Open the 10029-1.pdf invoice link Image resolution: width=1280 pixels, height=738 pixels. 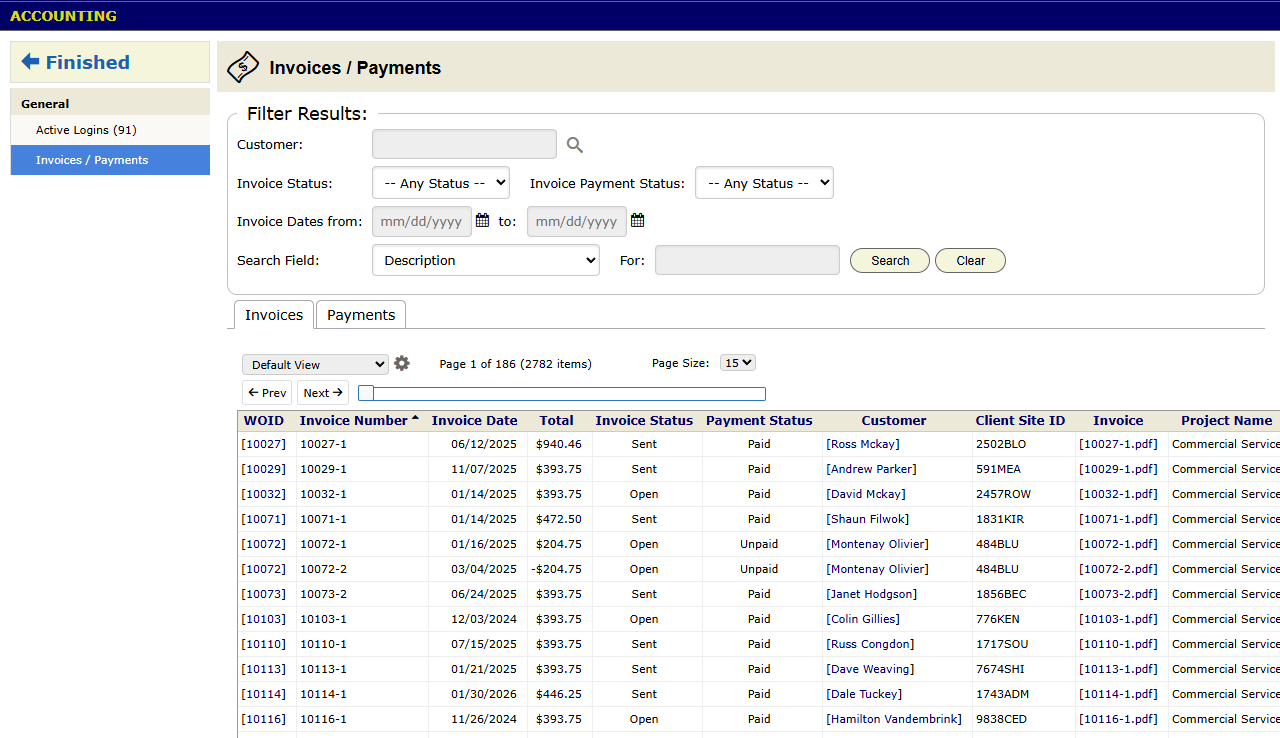tap(1118, 469)
